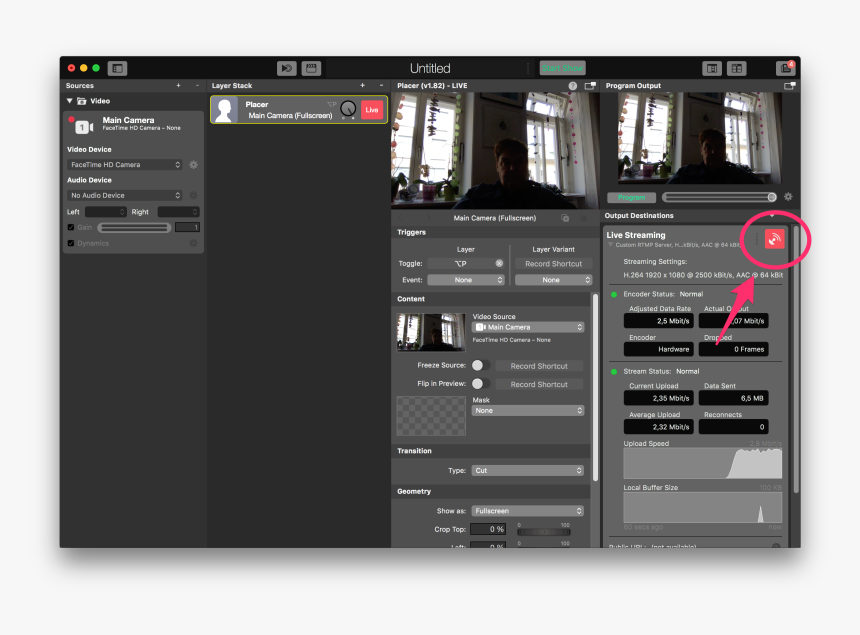Open the Show as Fullscreen dropdown
The image size is (860, 635).
[528, 511]
